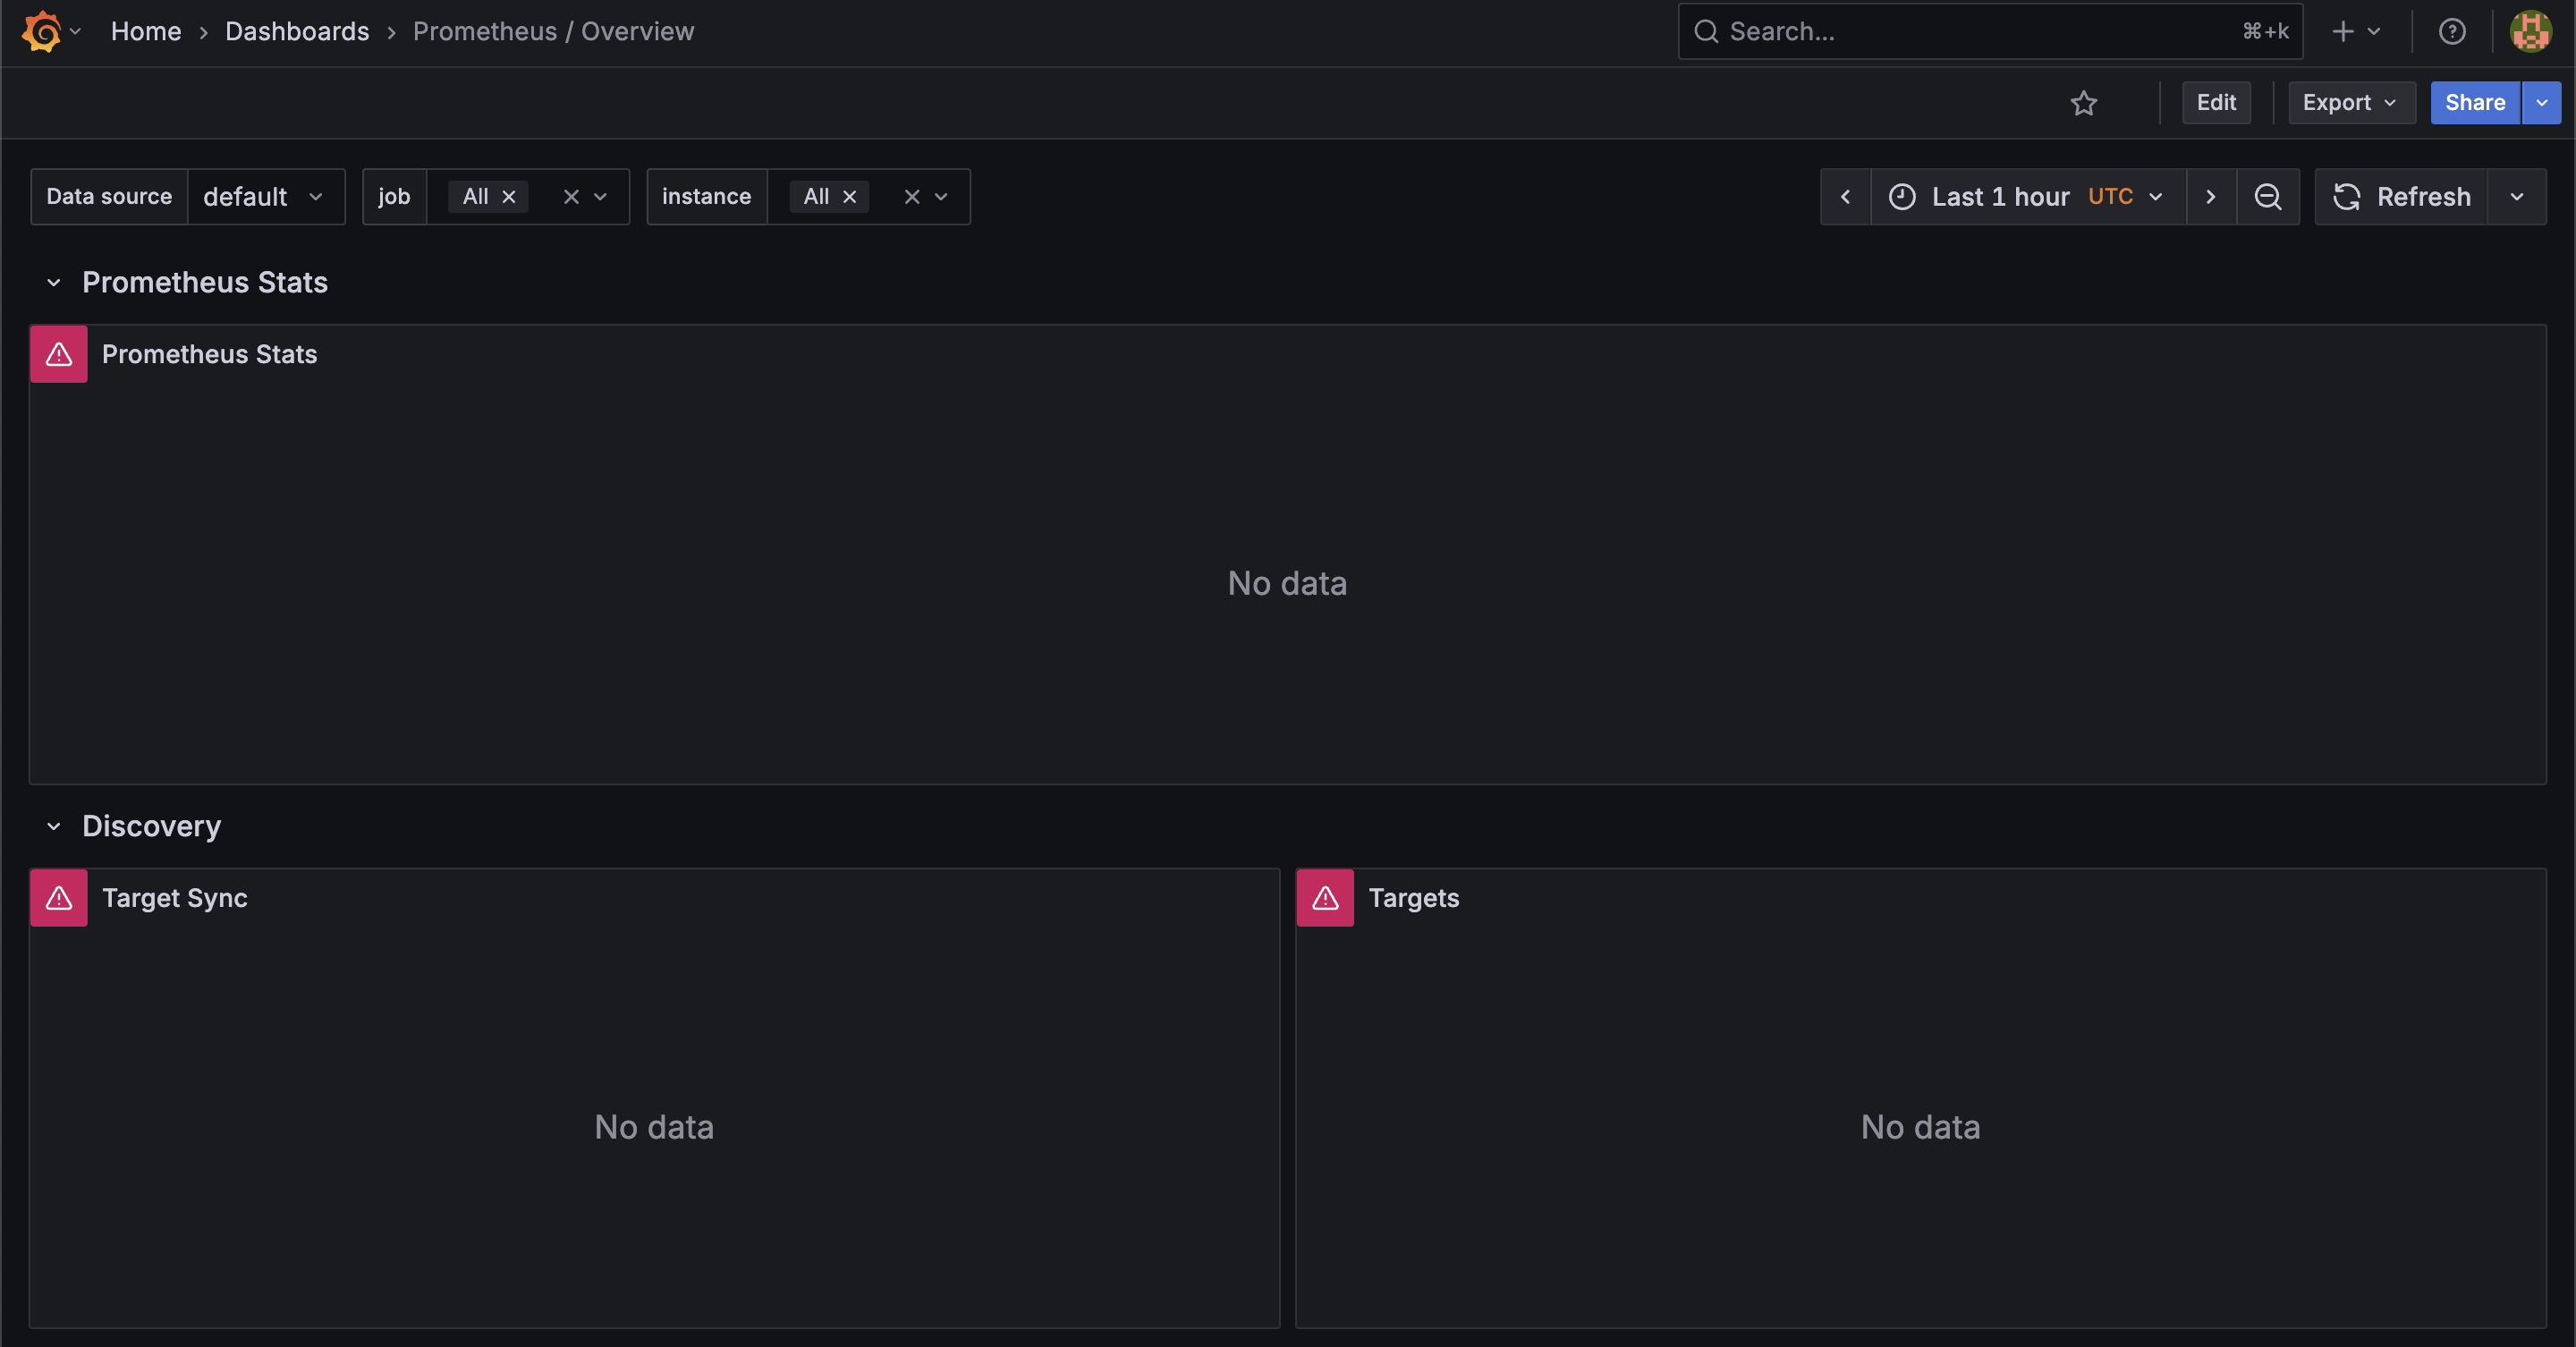Click the Prometheus Stats panel error icon
2576x1347 pixels.
tap(59, 354)
